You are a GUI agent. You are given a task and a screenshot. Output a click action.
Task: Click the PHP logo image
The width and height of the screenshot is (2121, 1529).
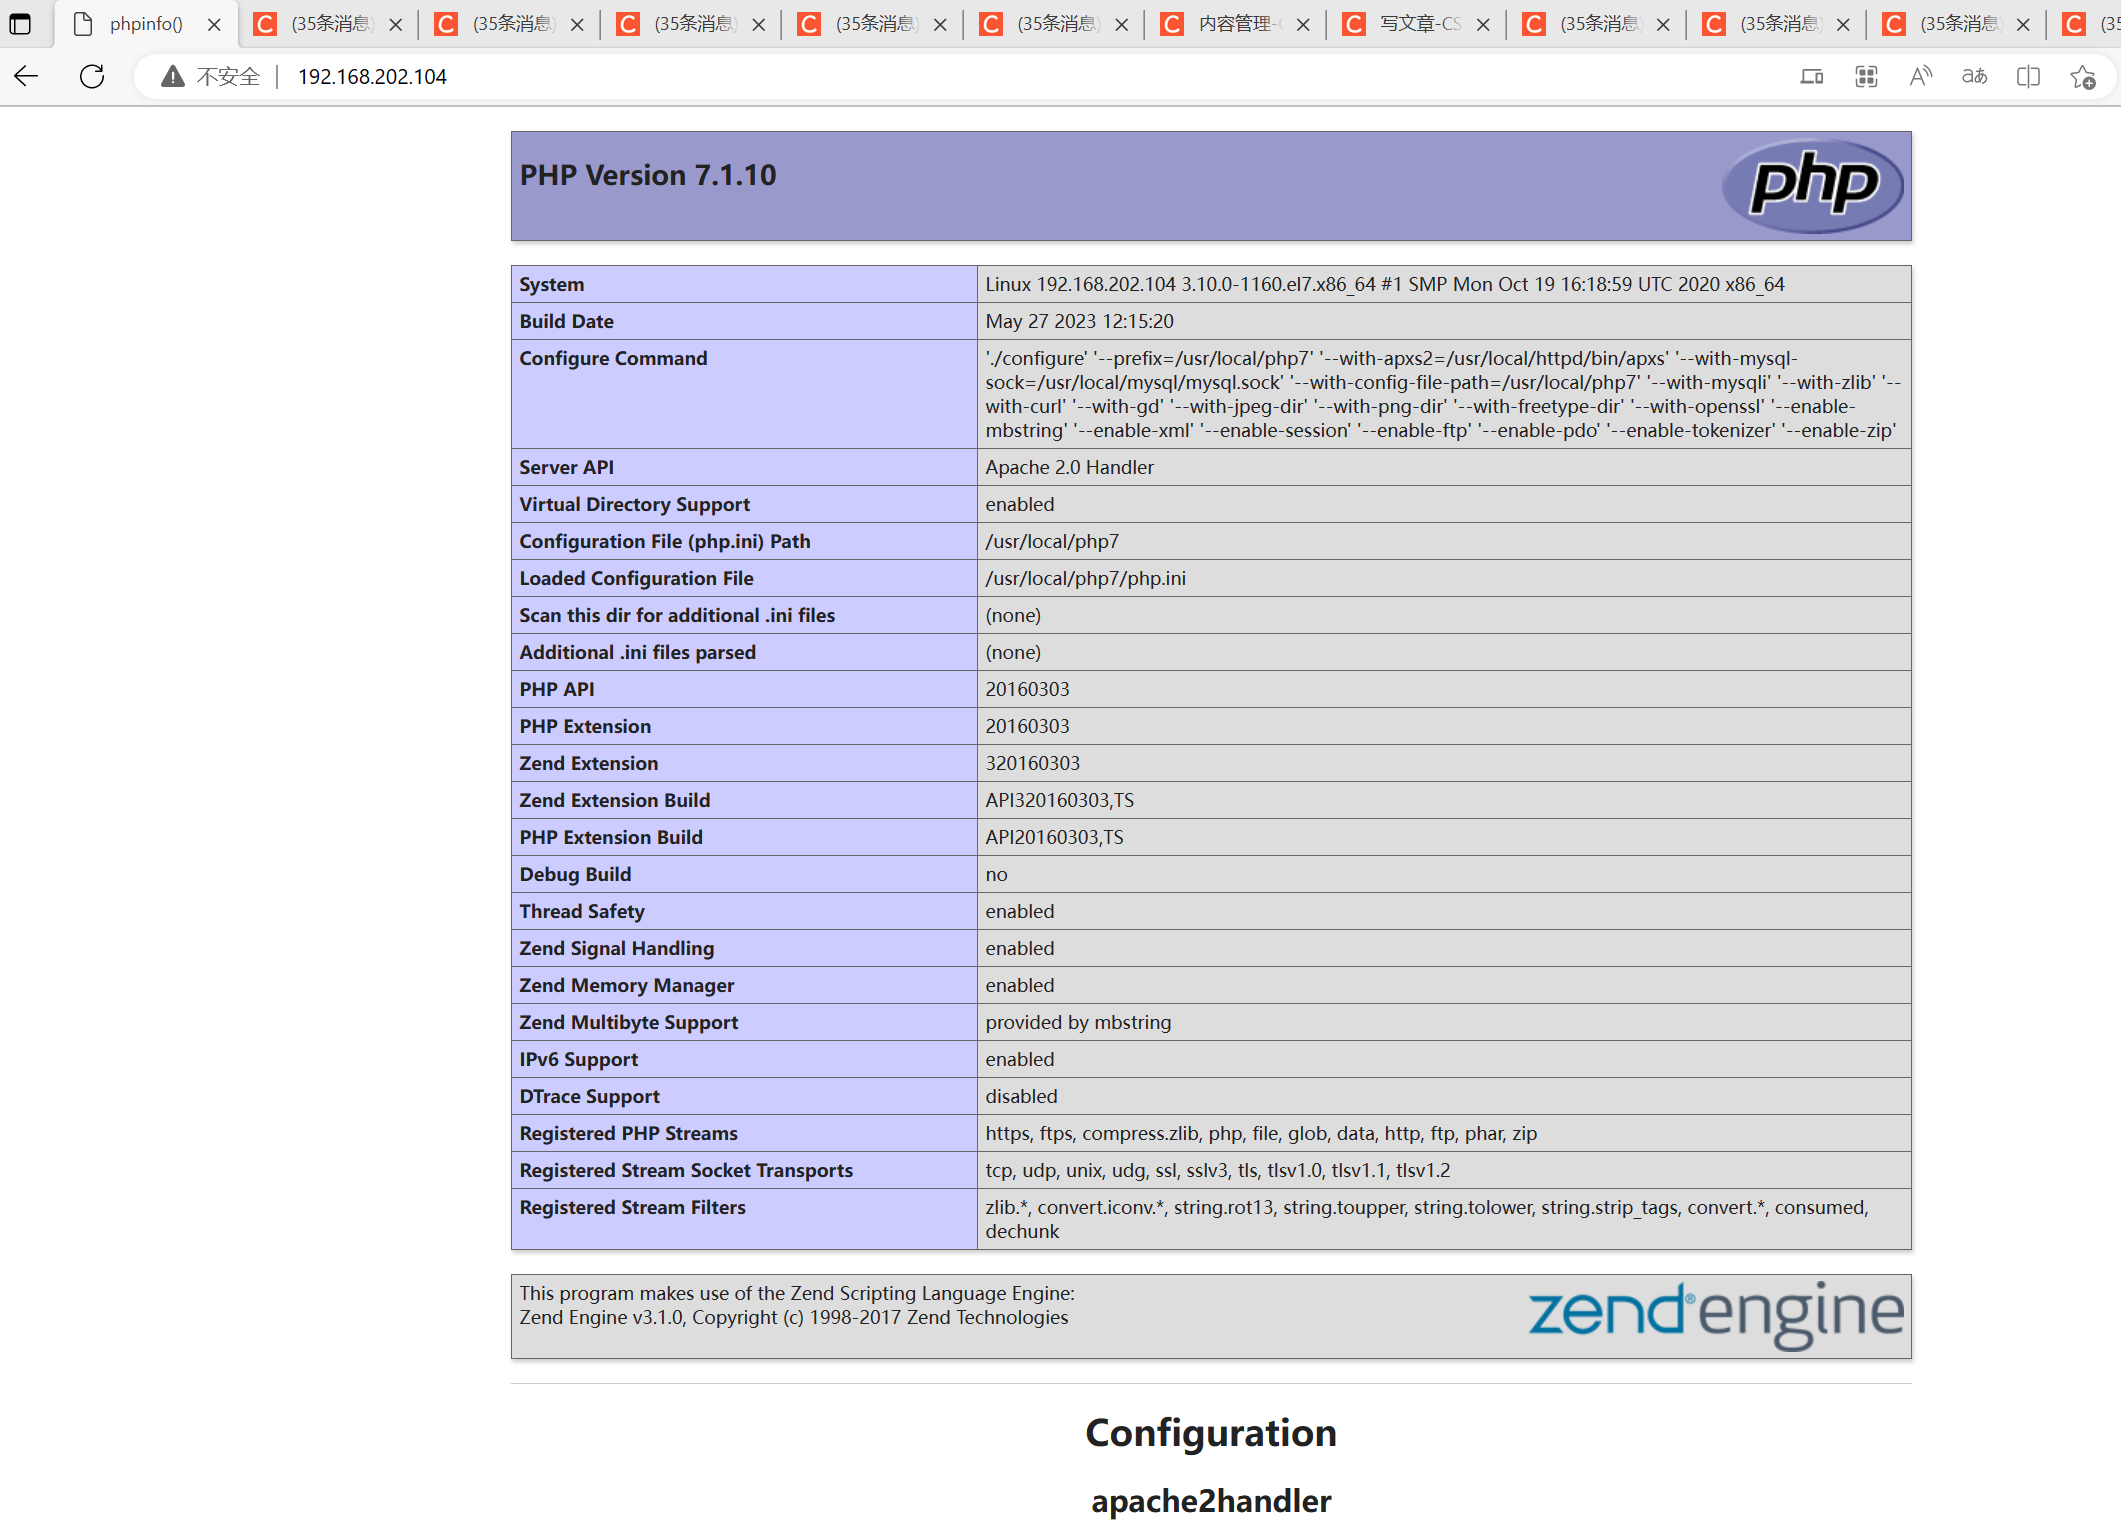[1812, 186]
